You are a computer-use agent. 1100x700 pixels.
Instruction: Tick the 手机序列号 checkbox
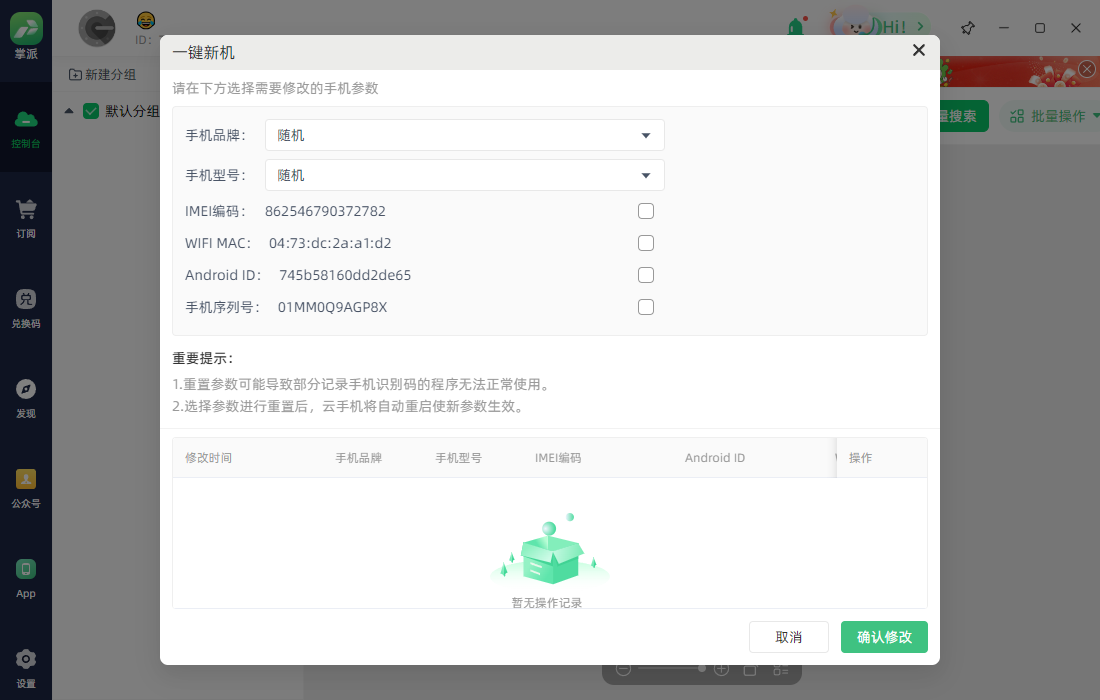[646, 307]
